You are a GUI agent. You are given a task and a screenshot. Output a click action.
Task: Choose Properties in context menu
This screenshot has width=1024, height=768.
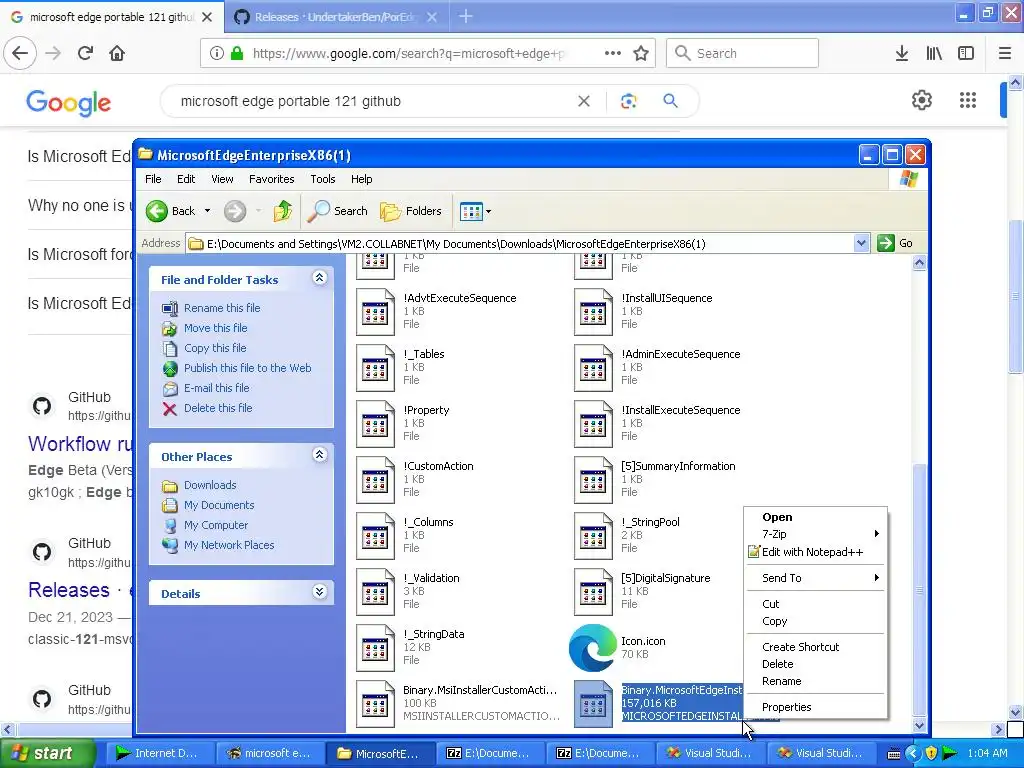pos(816,707)
